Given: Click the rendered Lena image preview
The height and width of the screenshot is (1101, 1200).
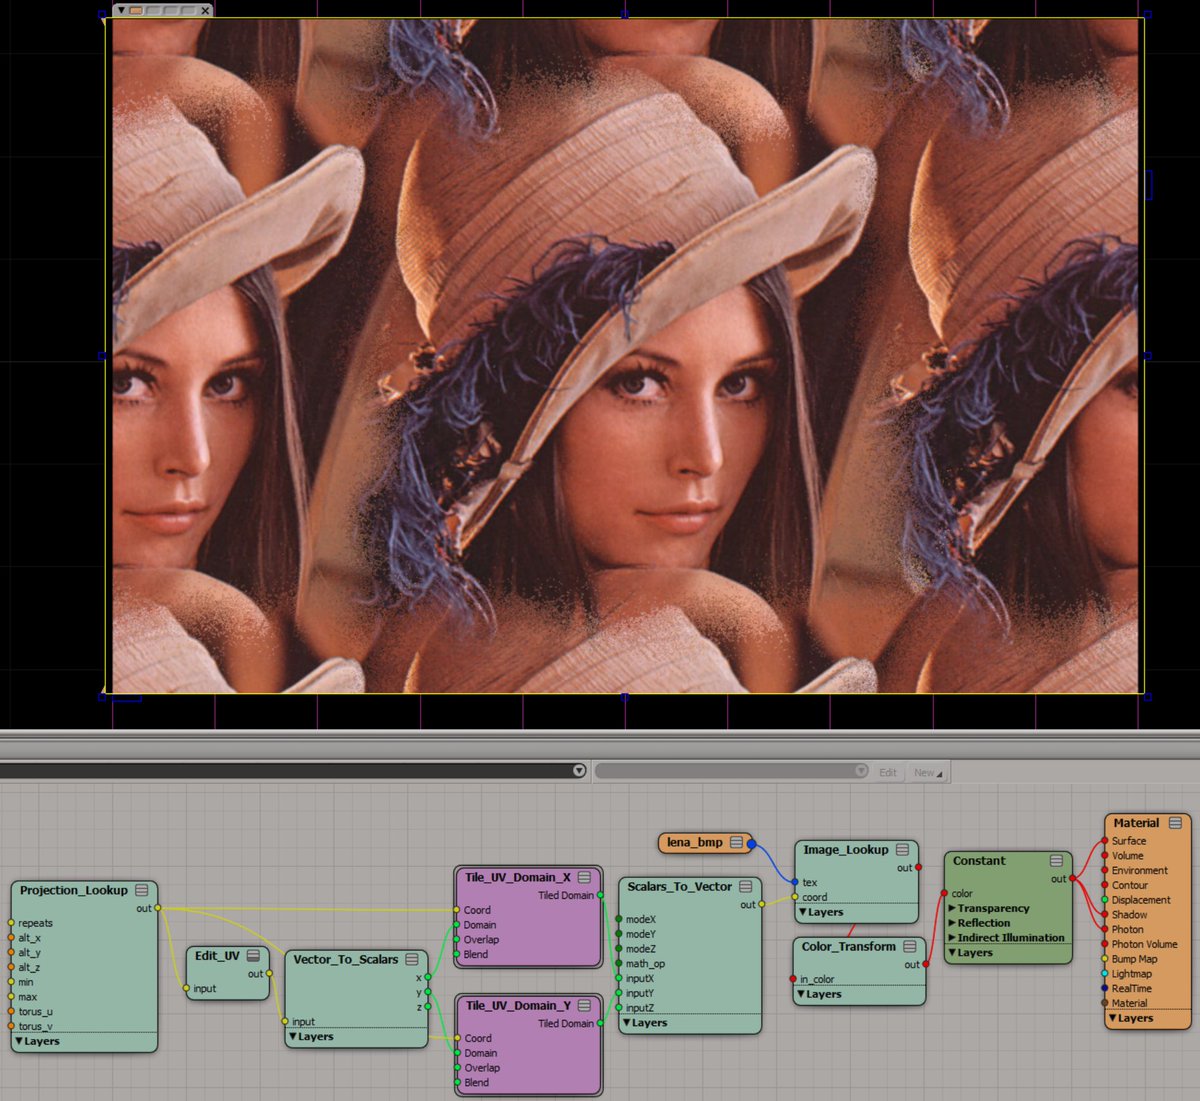Looking at the screenshot, I should (x=625, y=356).
